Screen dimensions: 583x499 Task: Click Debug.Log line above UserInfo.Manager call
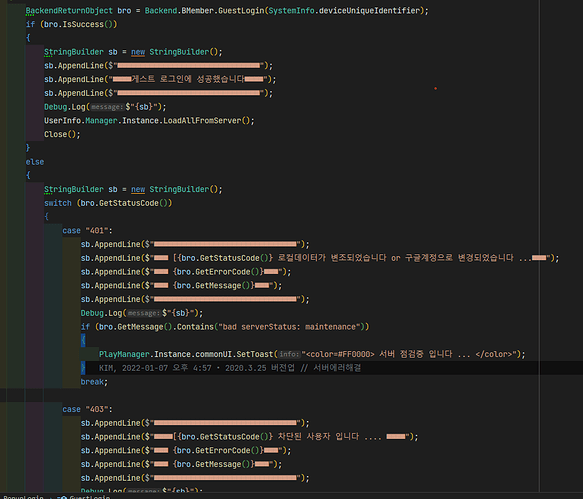[x=105, y=107]
